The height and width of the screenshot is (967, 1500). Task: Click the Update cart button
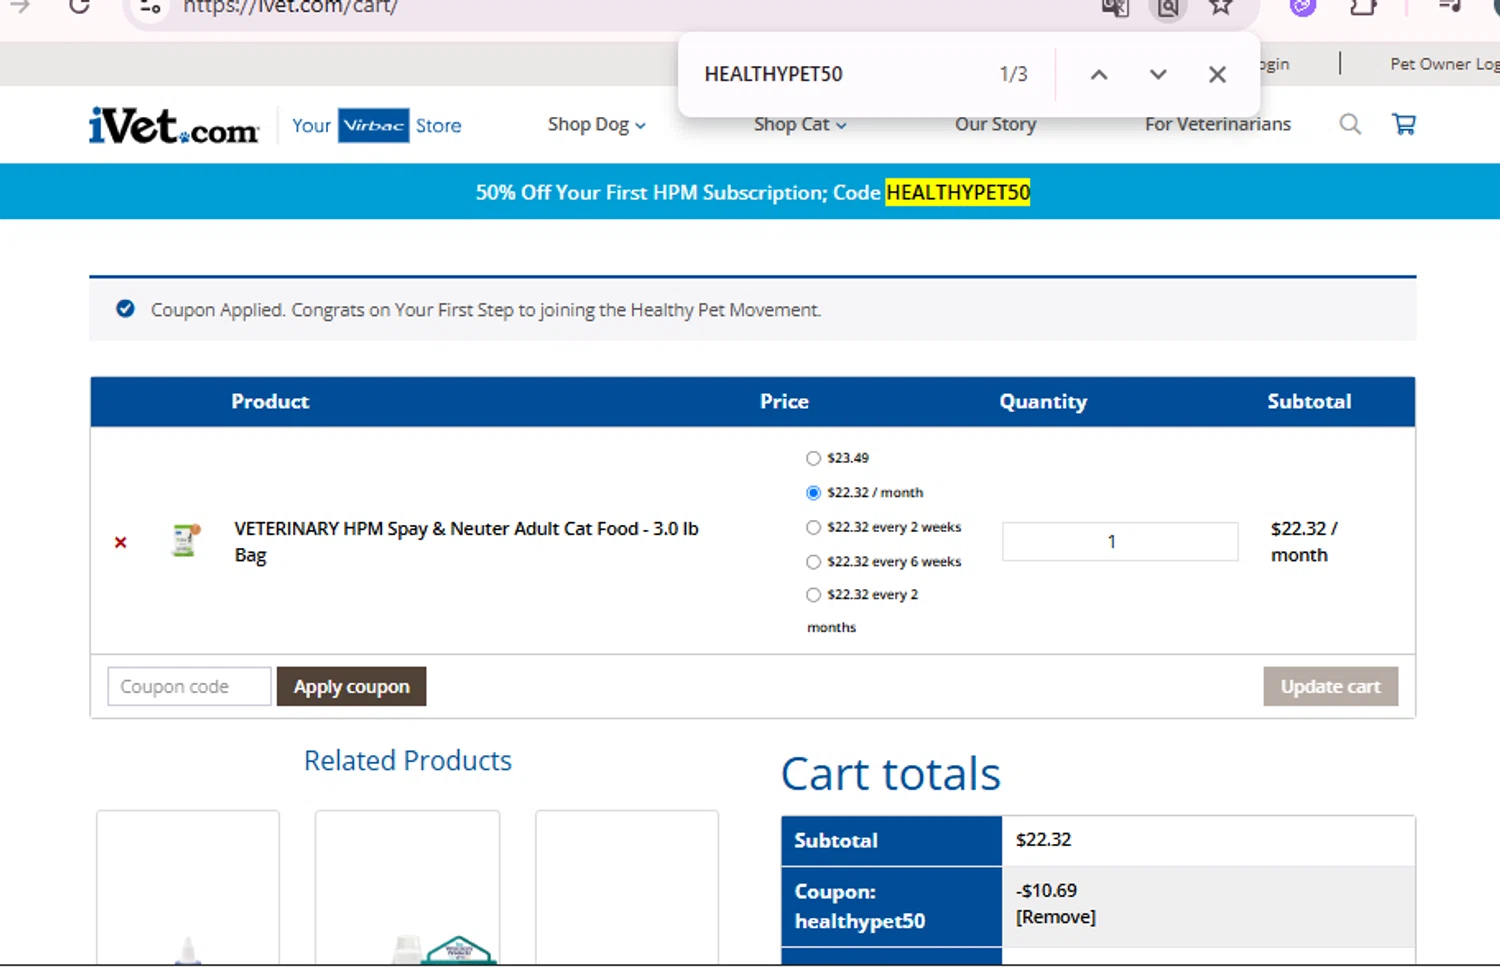(1330, 687)
